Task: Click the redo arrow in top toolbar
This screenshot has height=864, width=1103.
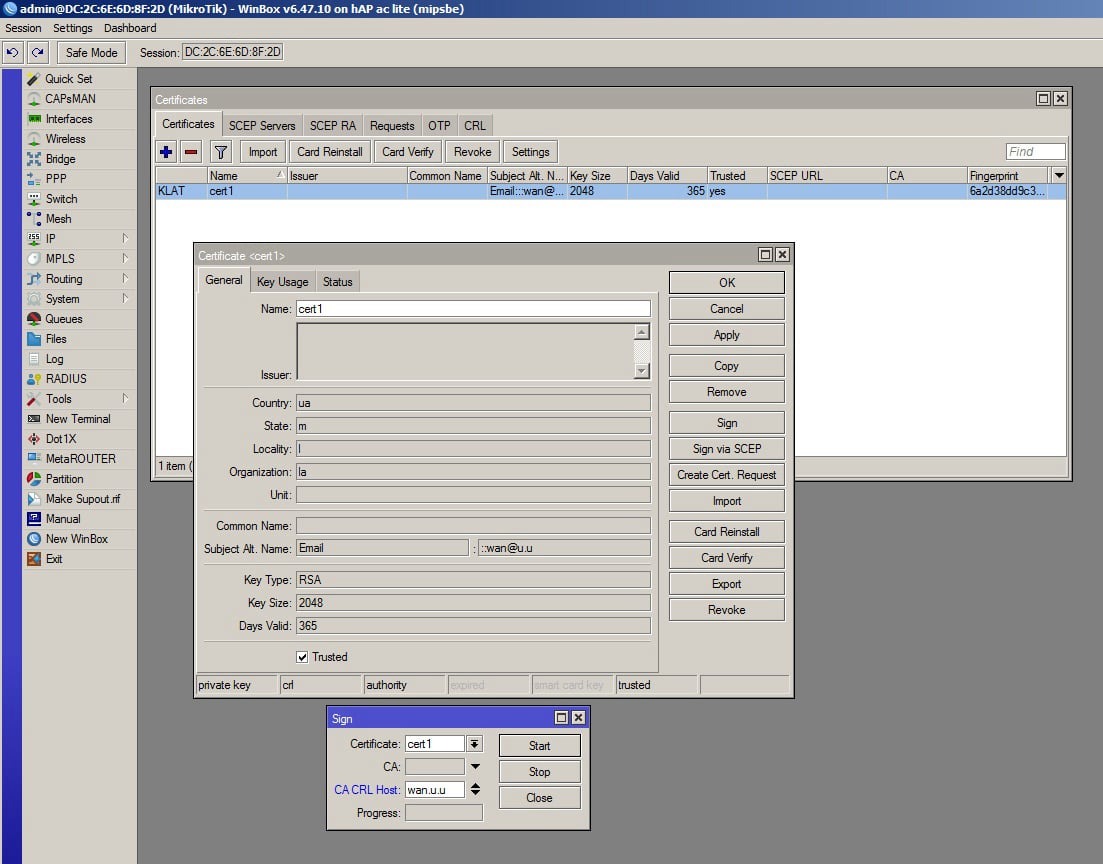Action: click(x=38, y=52)
